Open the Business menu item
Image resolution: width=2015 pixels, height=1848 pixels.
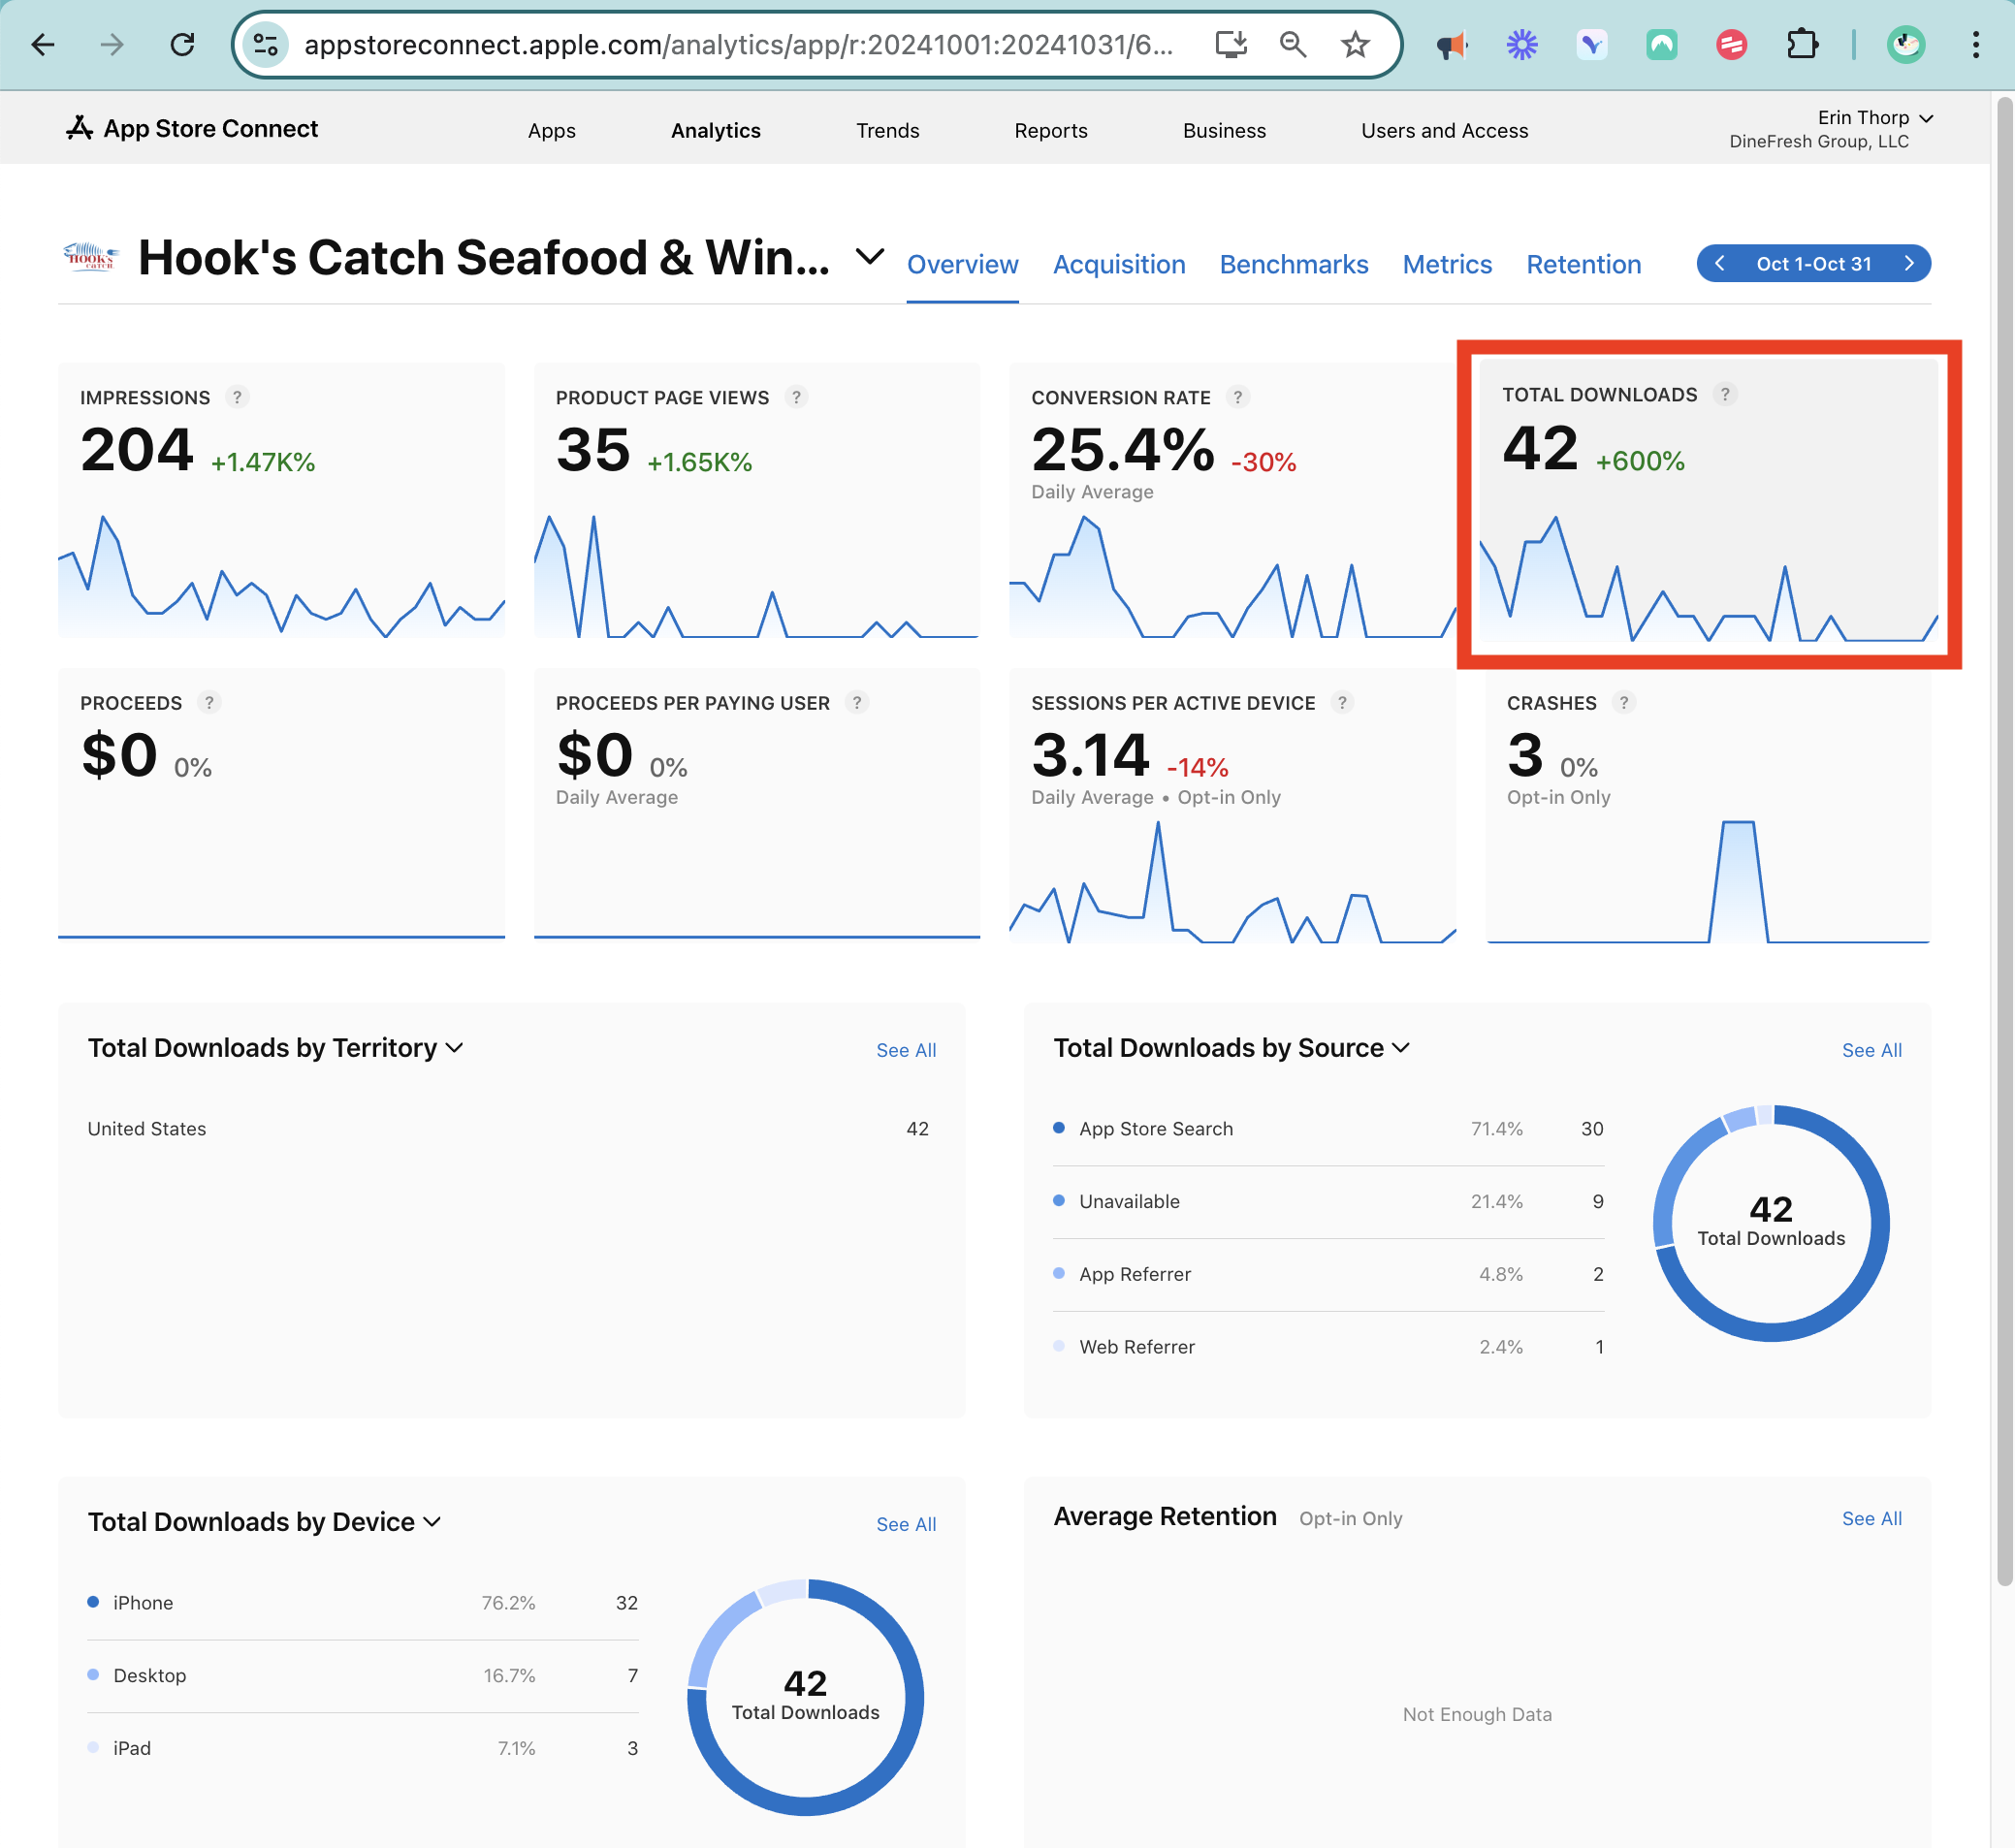1224,131
